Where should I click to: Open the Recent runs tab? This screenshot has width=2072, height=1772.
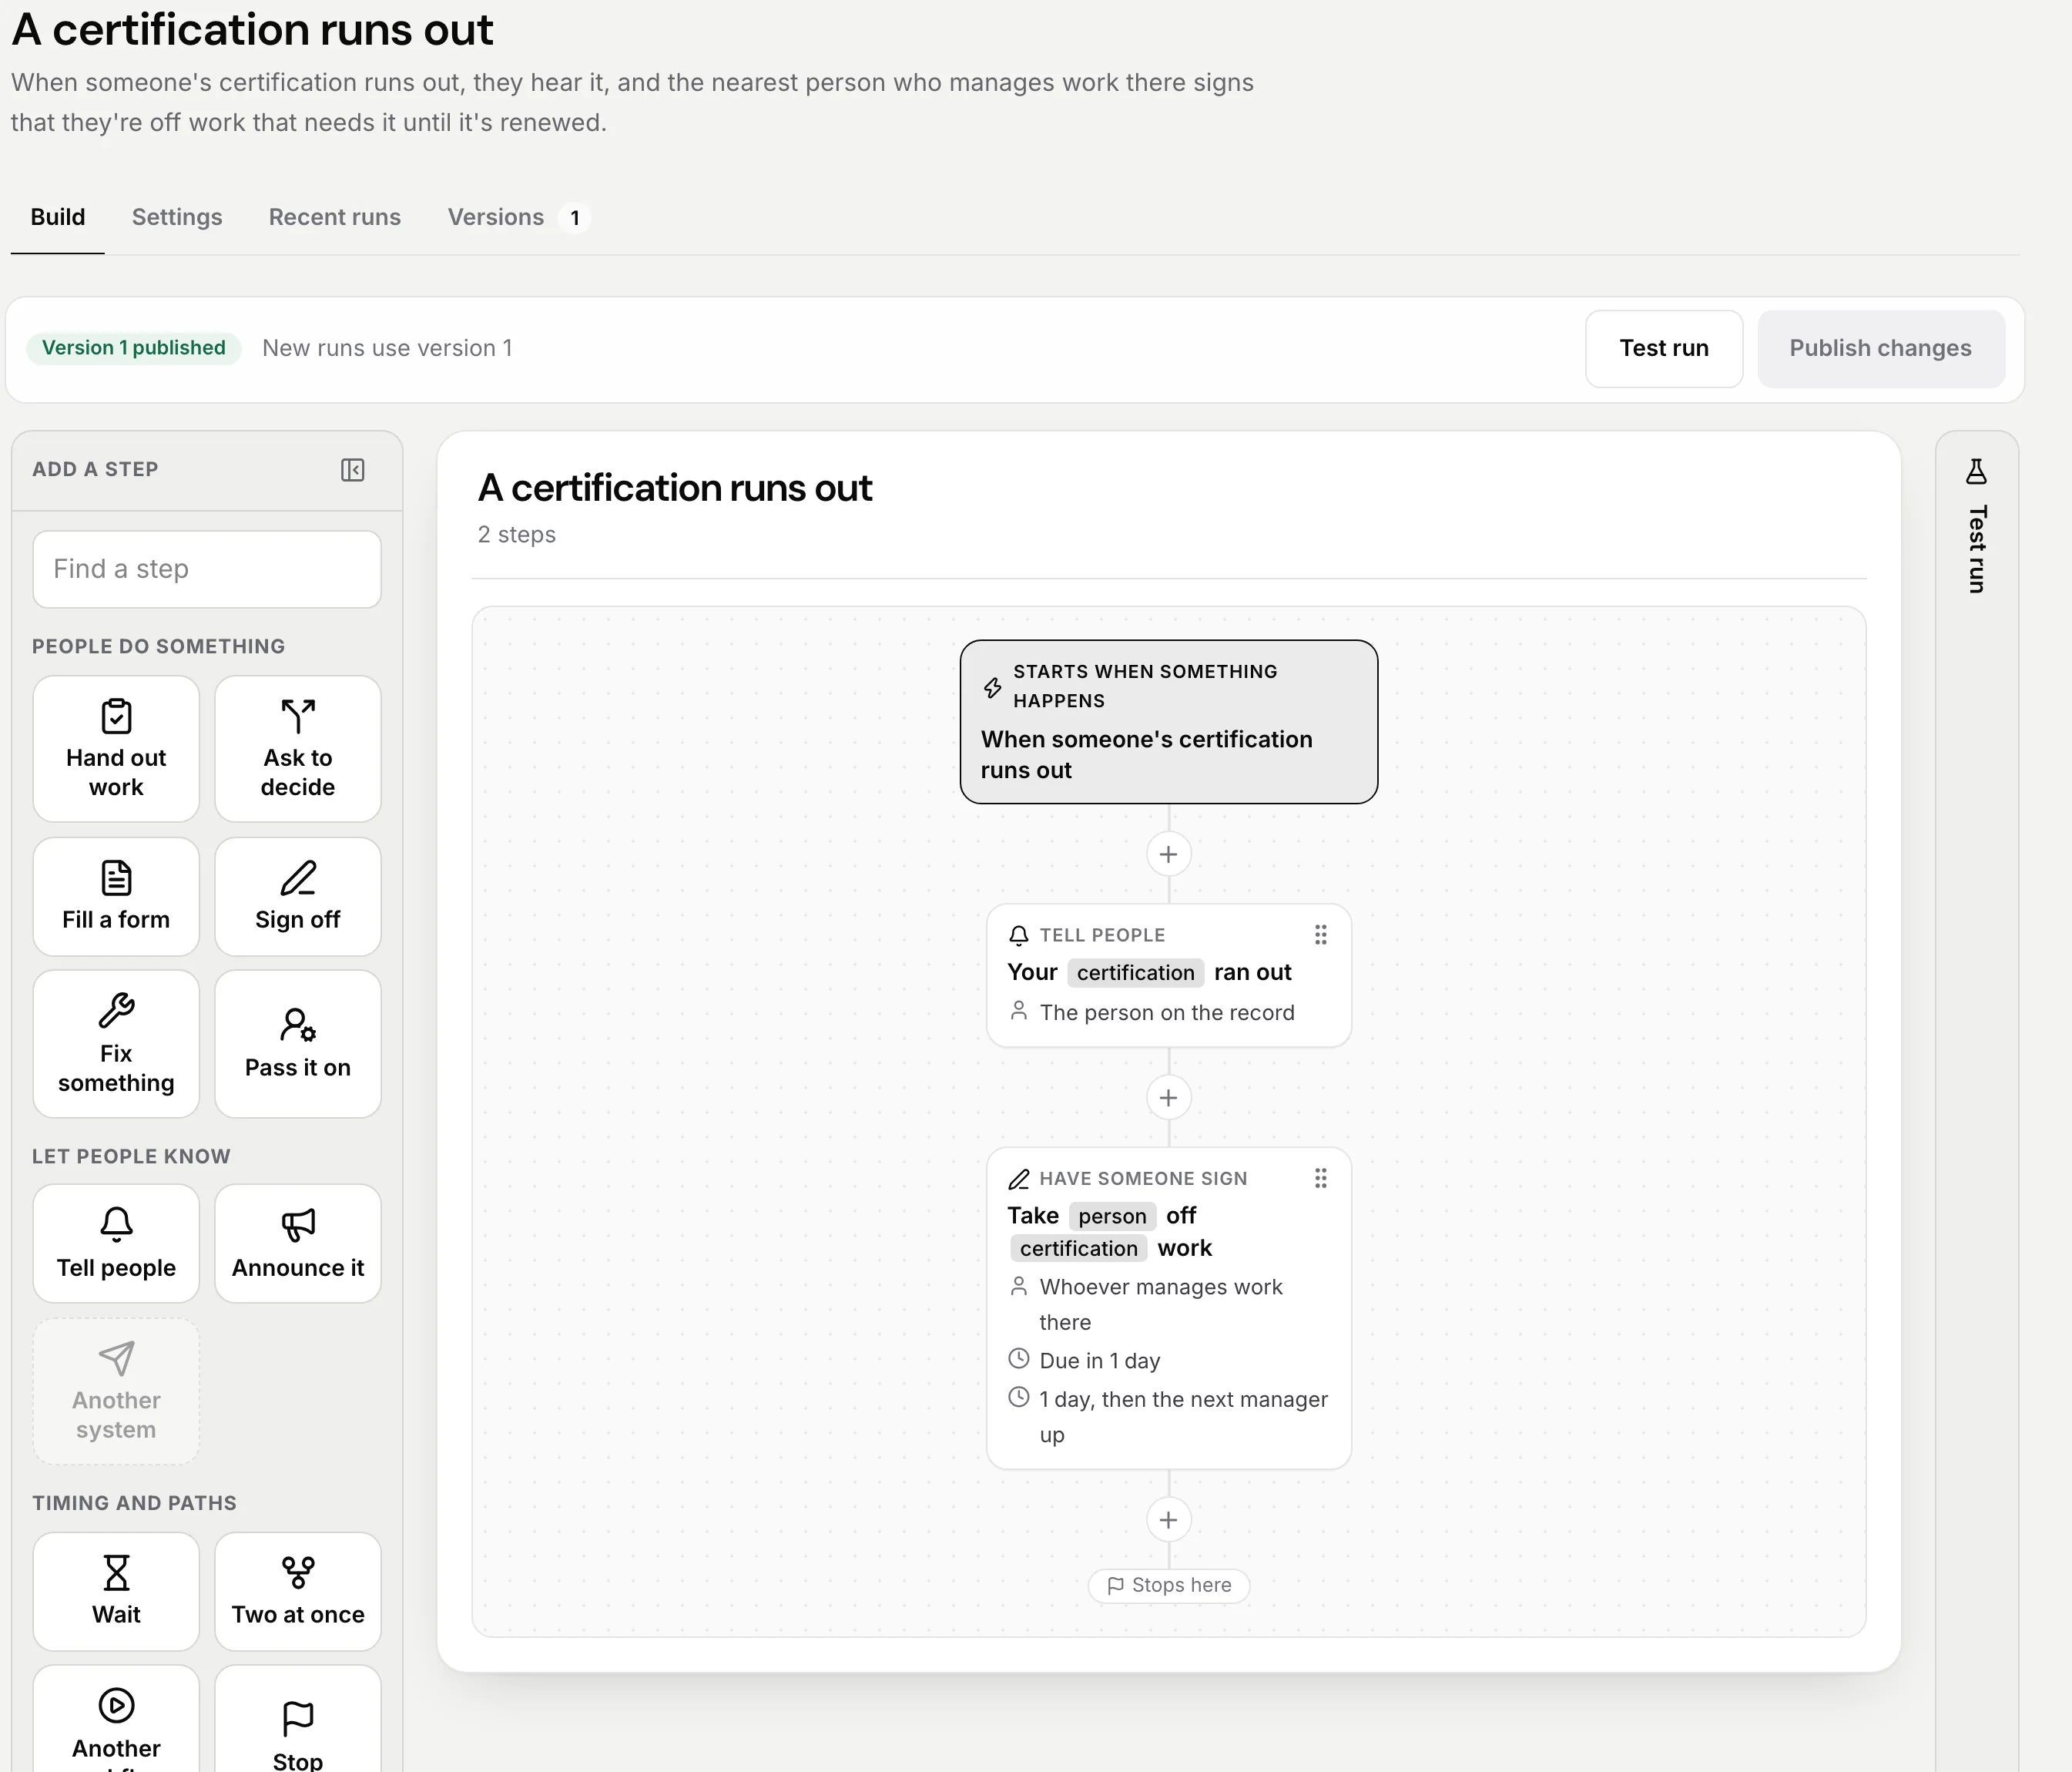(x=335, y=217)
